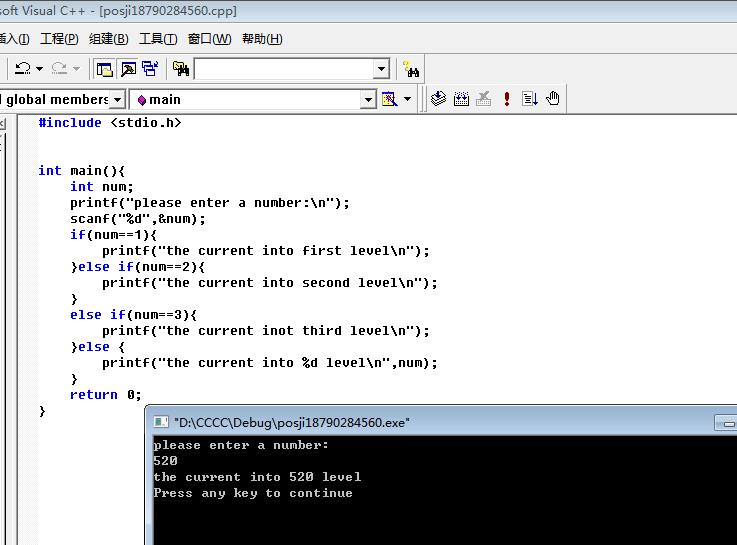Toggle the Output window icon

pyautogui.click(x=128, y=69)
